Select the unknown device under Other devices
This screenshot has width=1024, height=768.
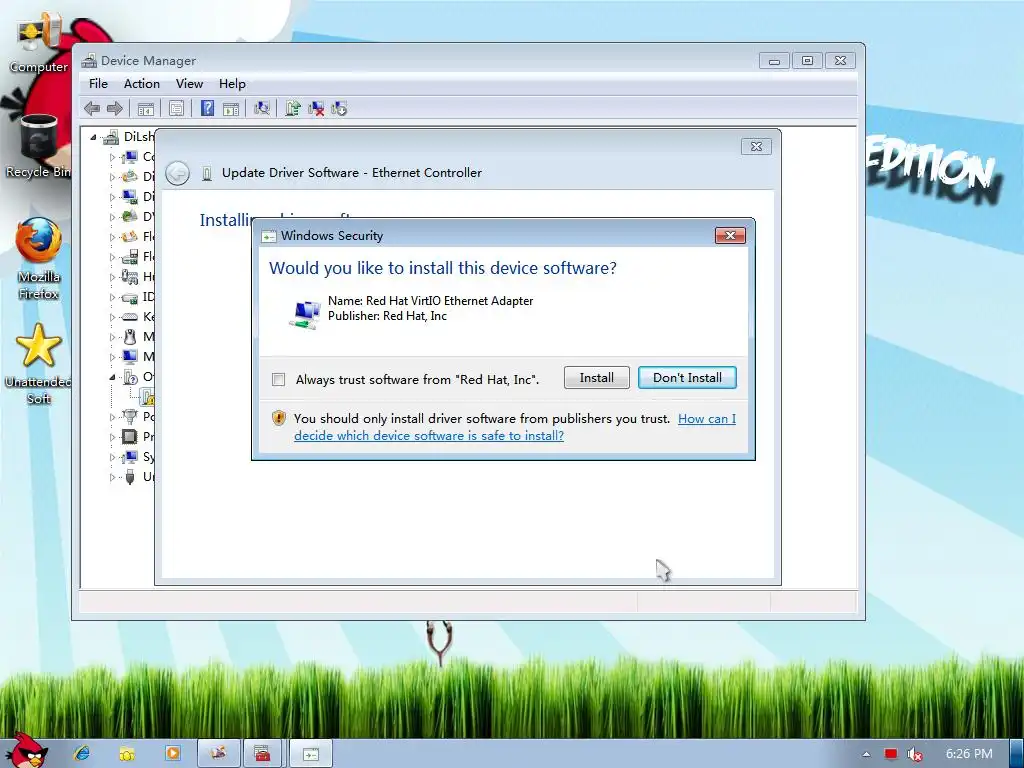[148, 396]
